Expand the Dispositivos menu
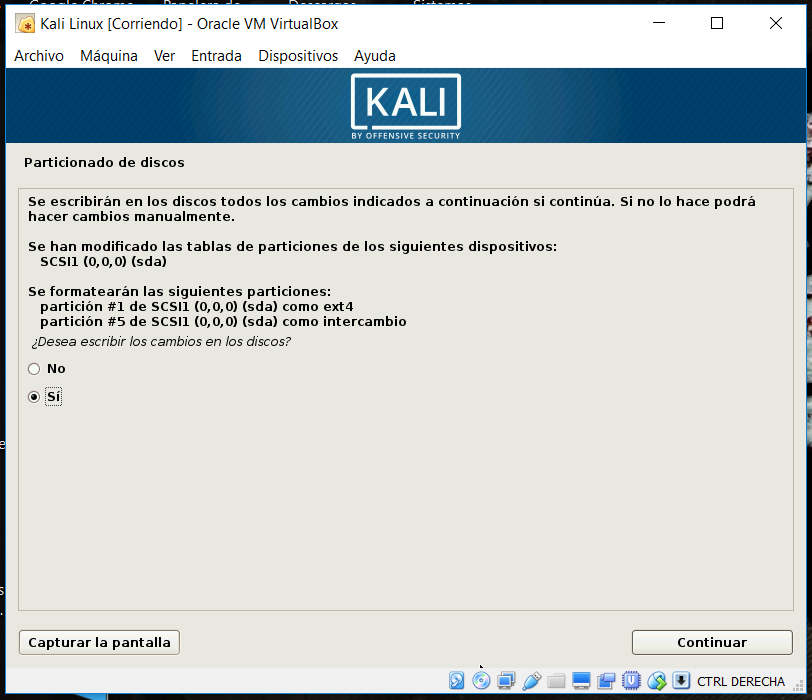Screen dimensions: 812x700 [x=298, y=56]
